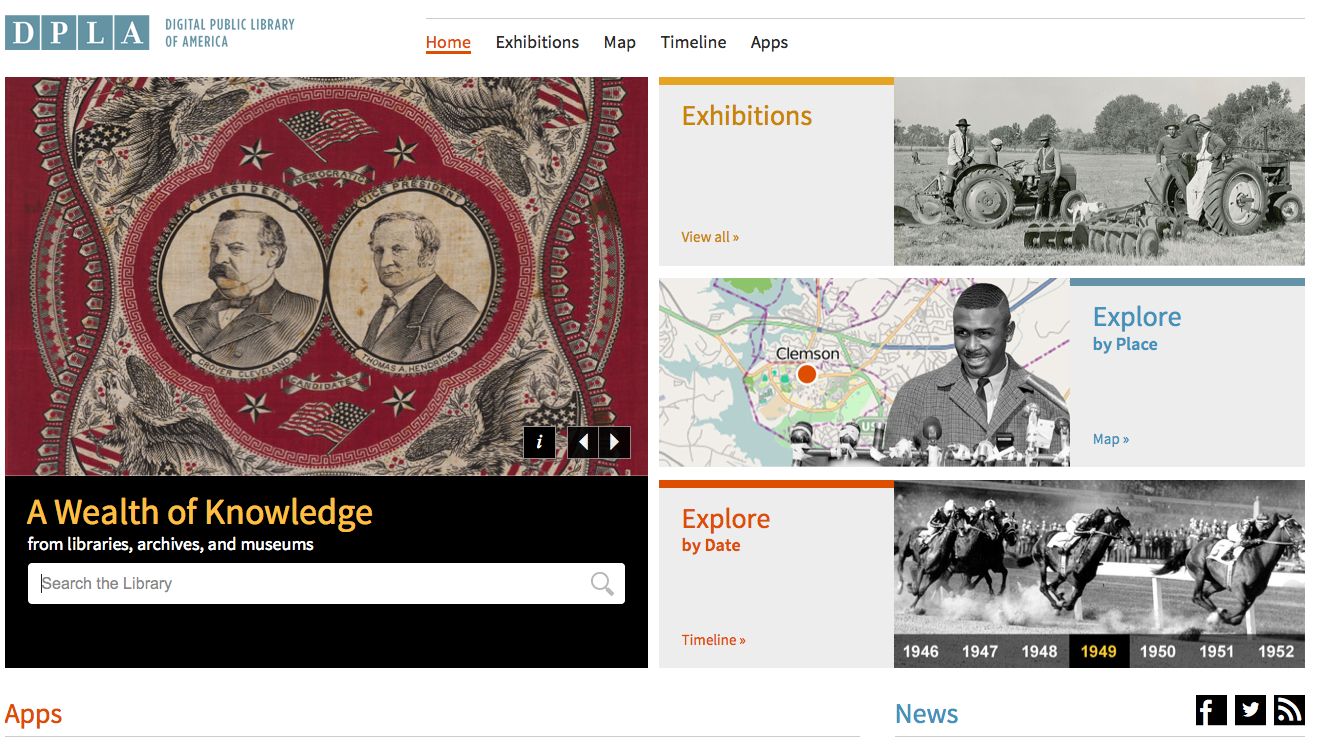Click the View all exhibitions link
This screenshot has height=743, width=1335.
[x=710, y=237]
